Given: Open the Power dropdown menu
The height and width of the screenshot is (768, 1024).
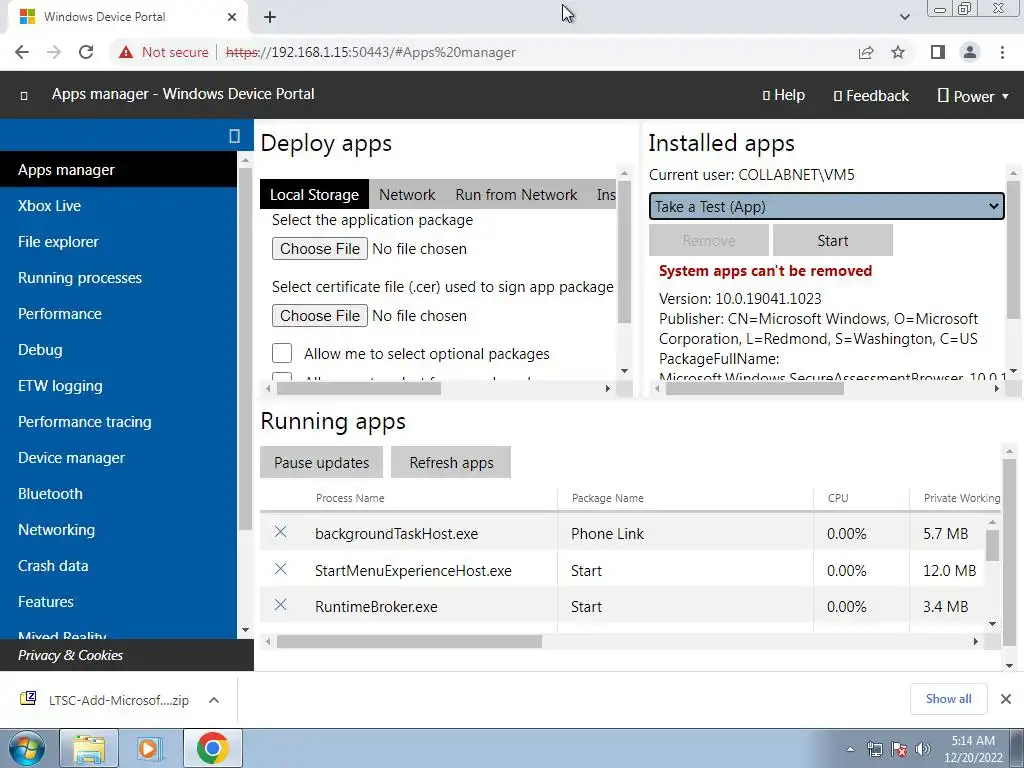Looking at the screenshot, I should click(x=973, y=96).
